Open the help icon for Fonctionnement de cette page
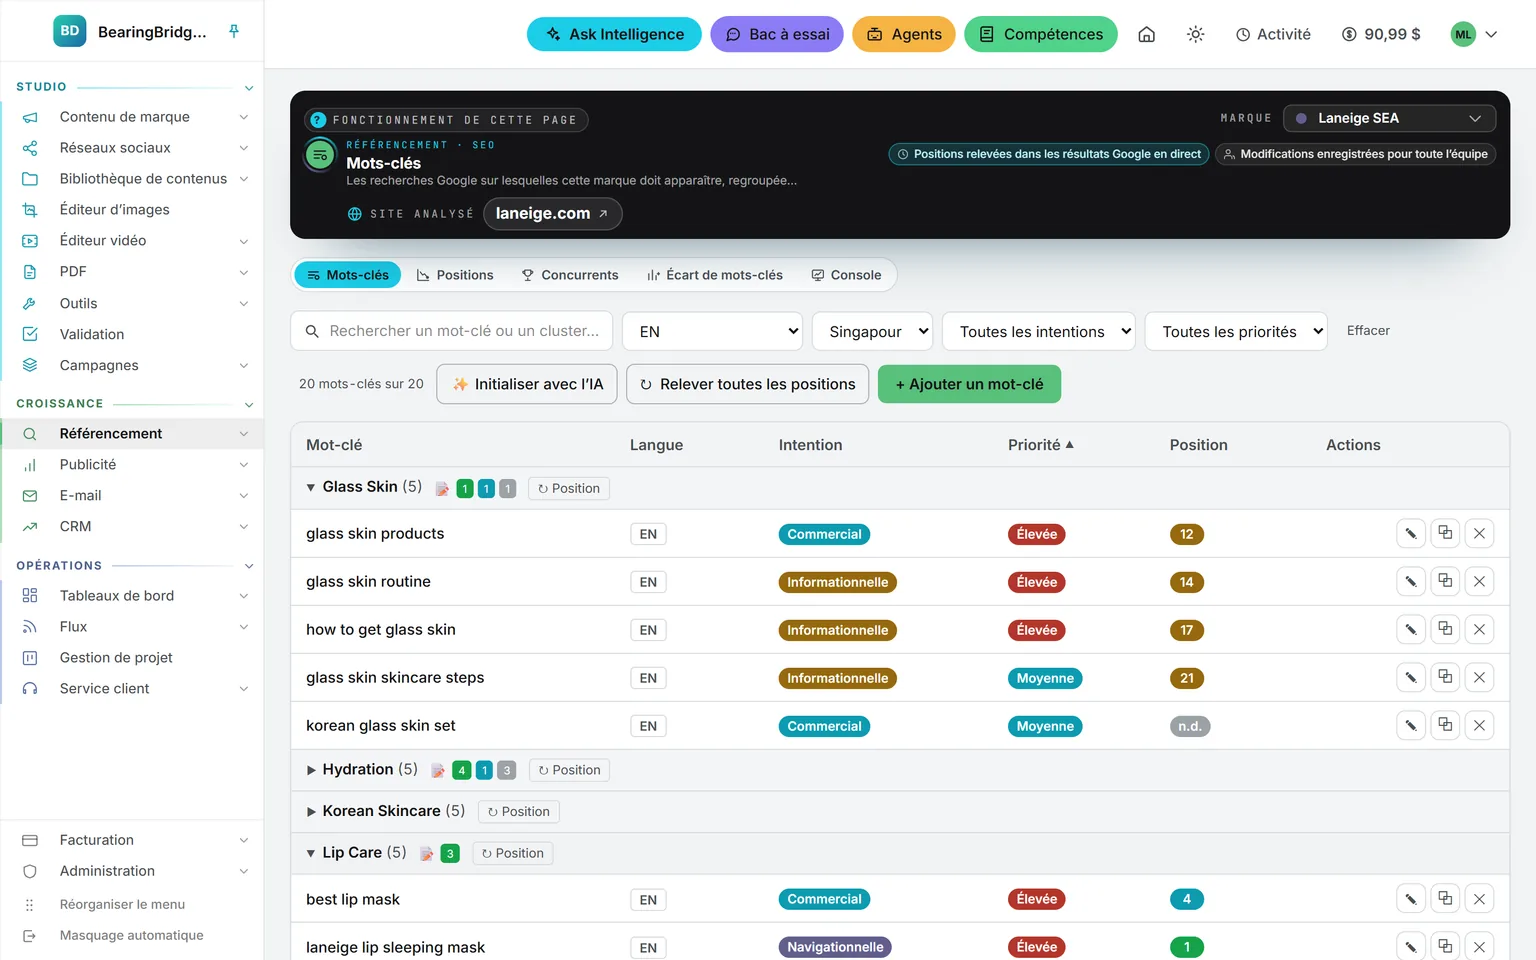Screen dimensions: 1536x960 tap(318, 120)
